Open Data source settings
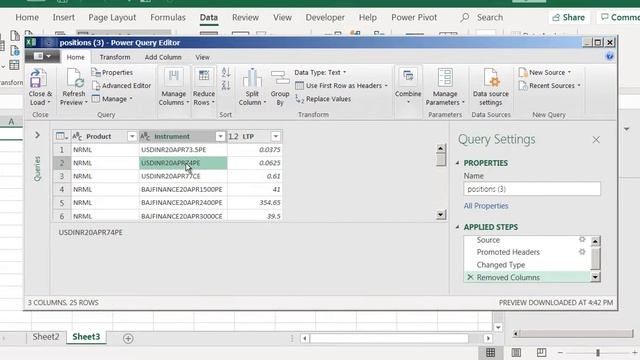 [x=491, y=87]
